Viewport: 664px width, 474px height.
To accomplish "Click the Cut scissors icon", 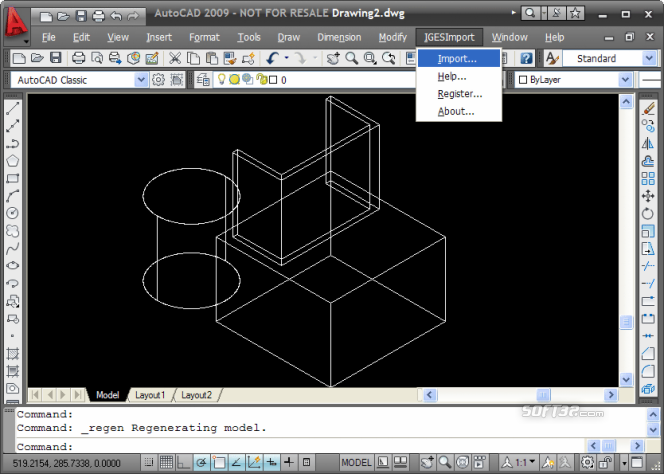I will coord(175,58).
